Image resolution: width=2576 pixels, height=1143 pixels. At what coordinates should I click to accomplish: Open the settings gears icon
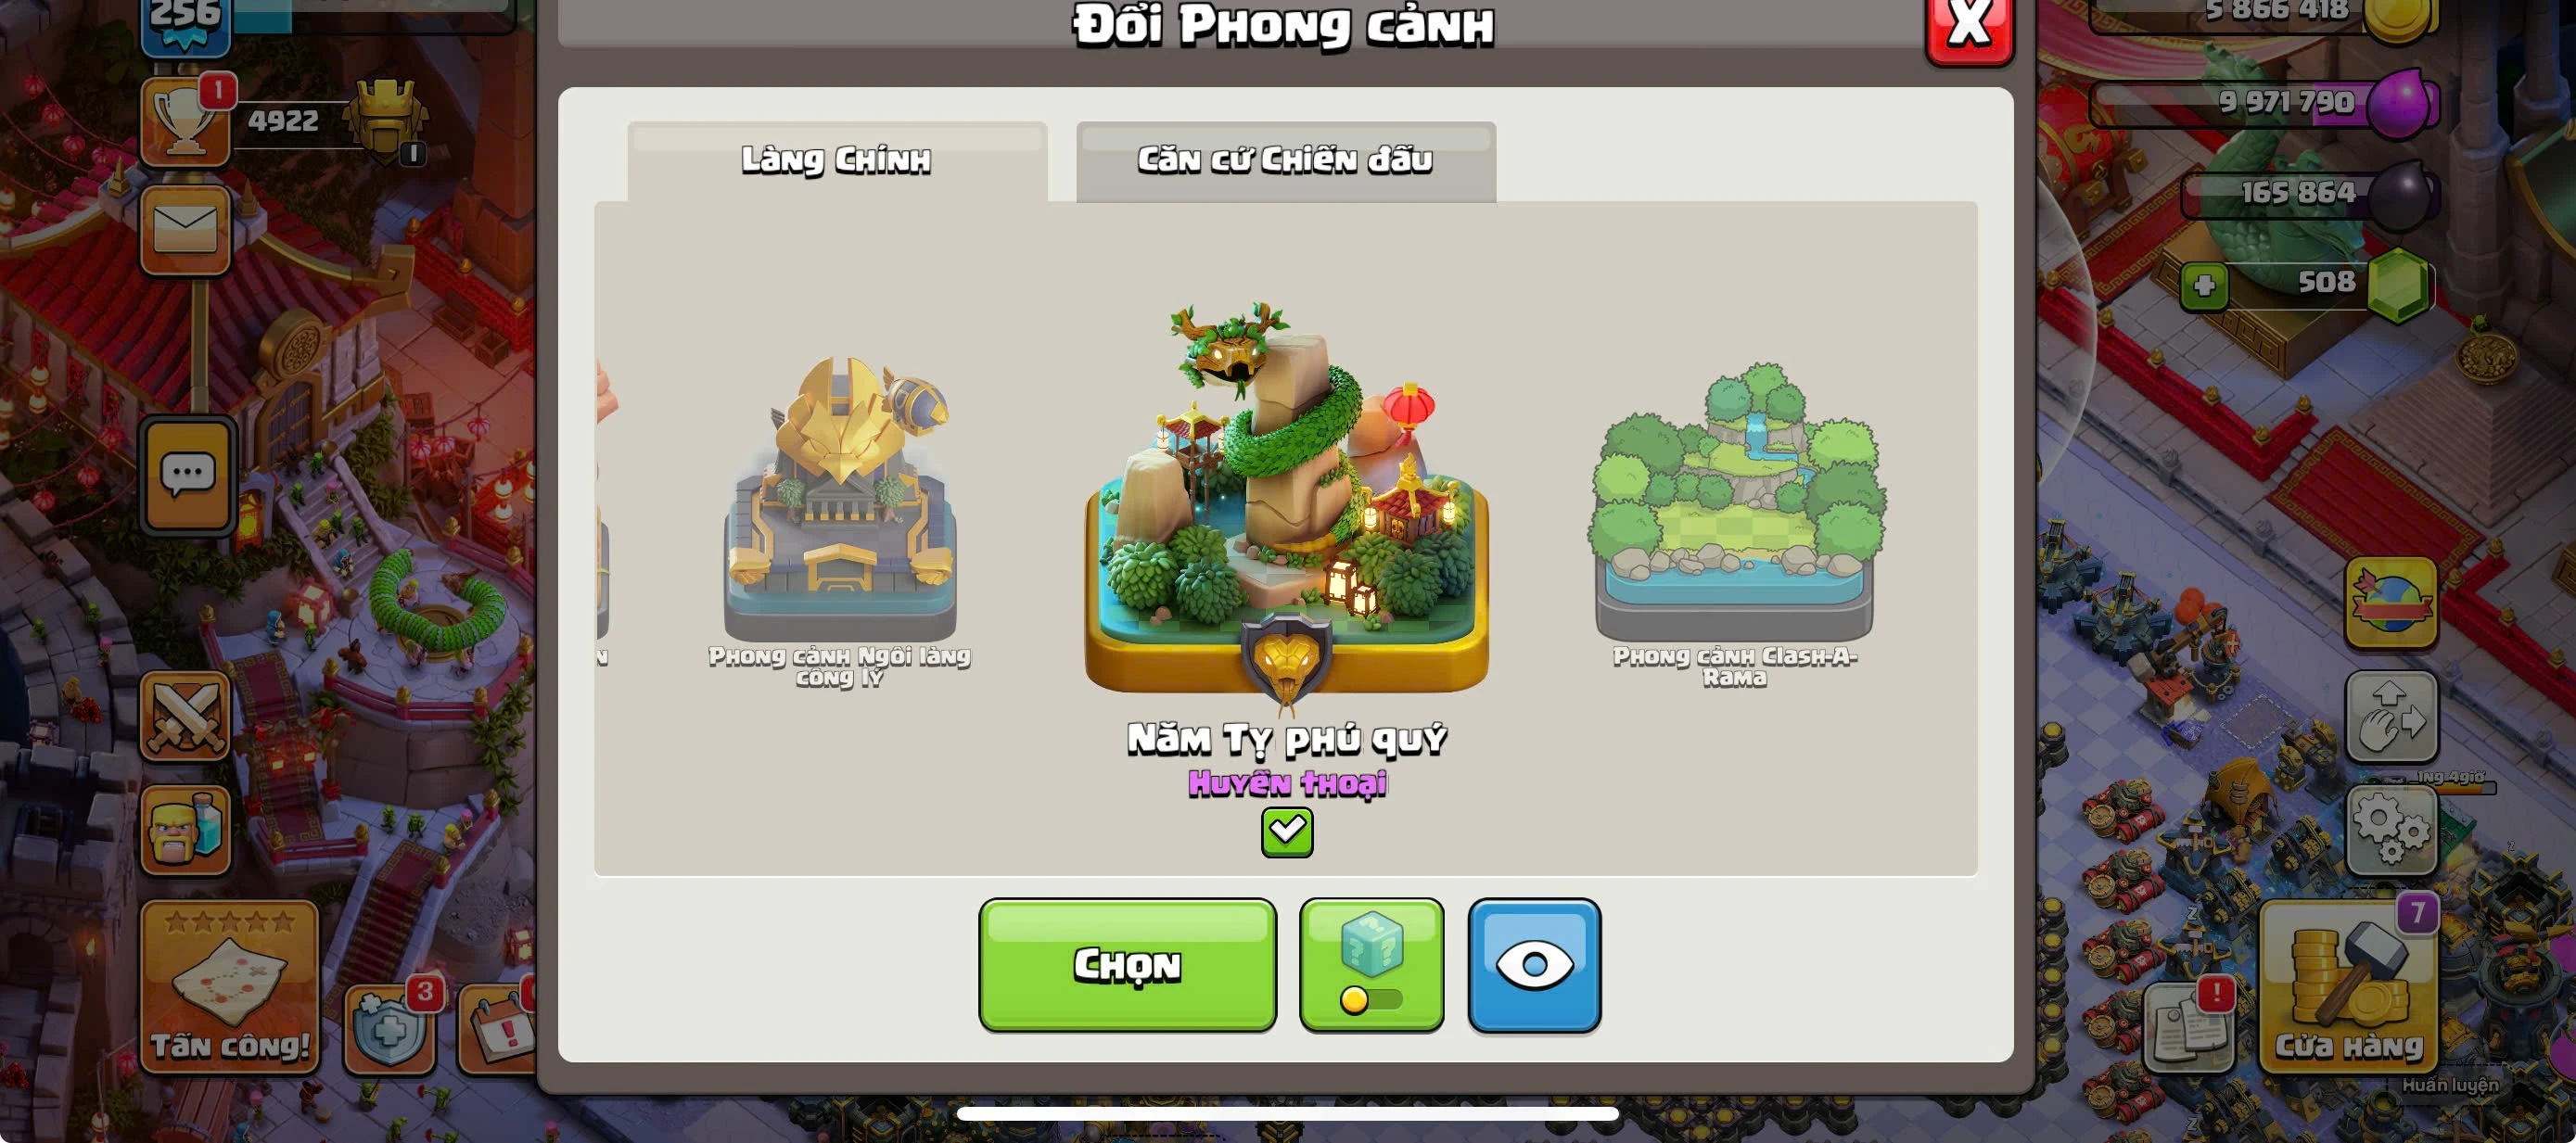point(2392,830)
